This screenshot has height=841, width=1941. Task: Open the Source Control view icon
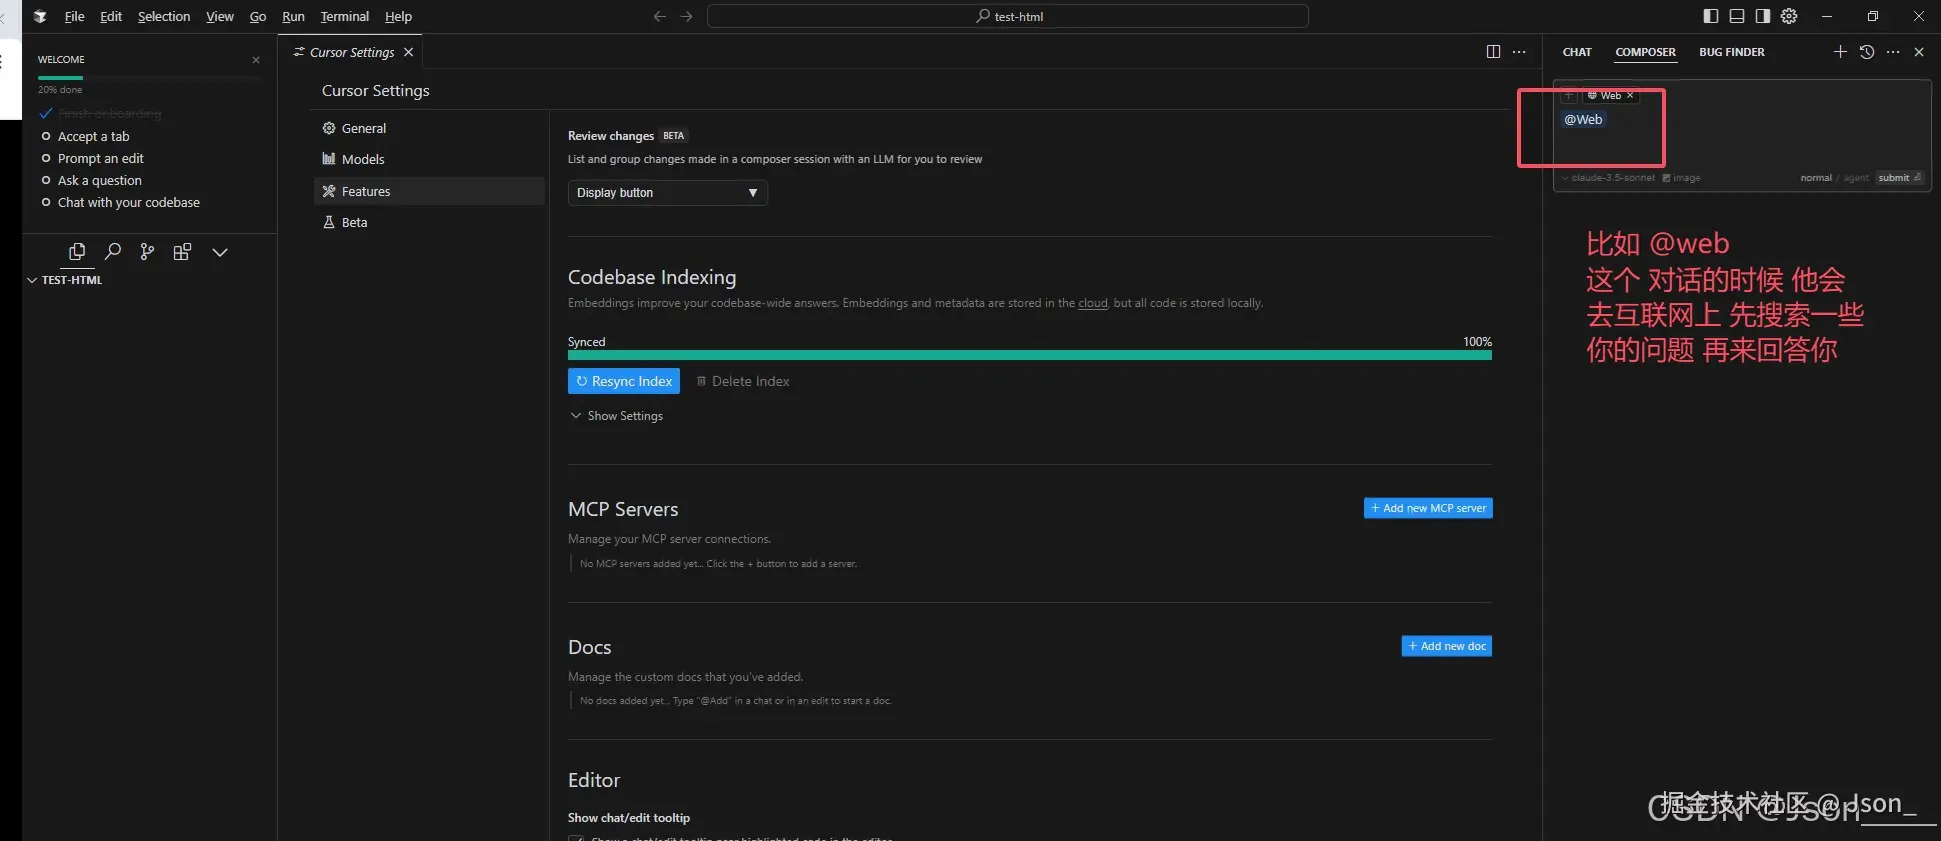pos(147,252)
